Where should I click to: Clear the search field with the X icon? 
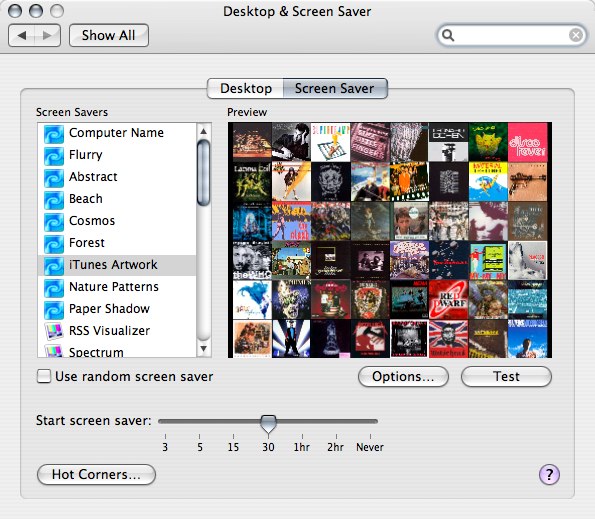[576, 35]
